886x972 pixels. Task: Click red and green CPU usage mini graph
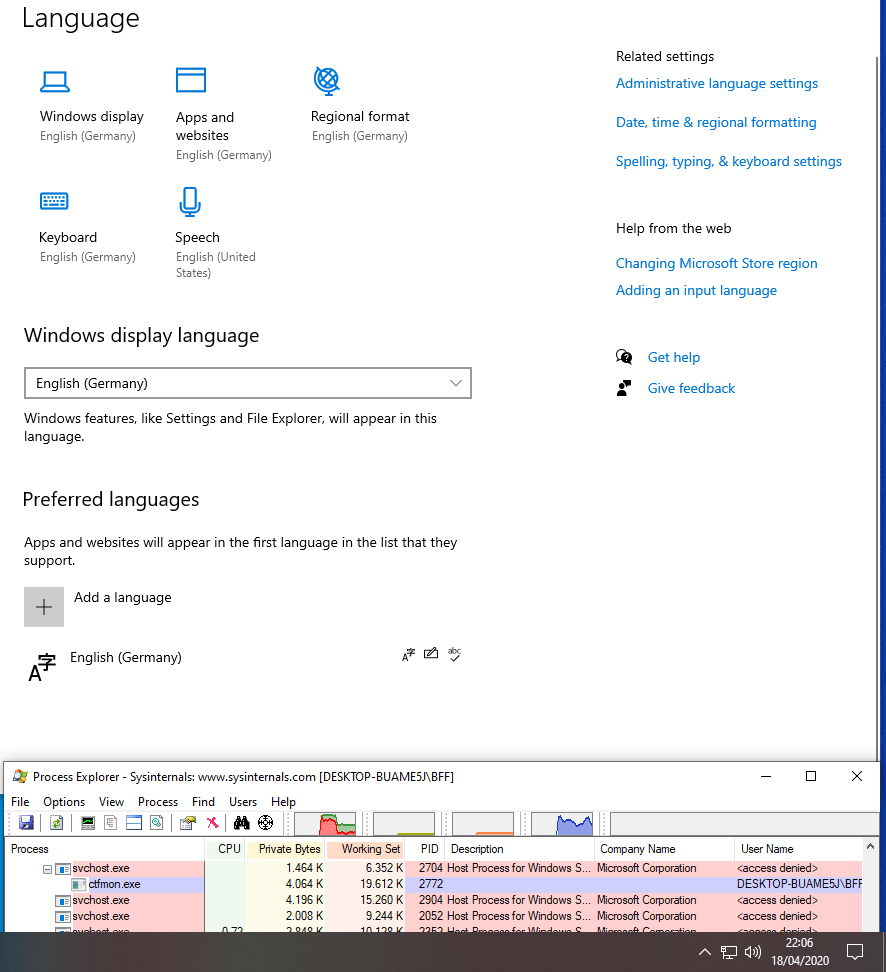(x=325, y=824)
